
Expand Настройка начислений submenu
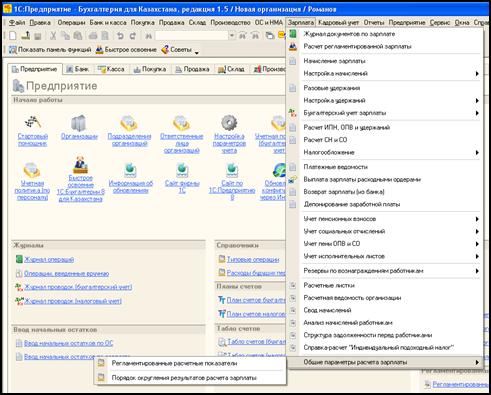pyautogui.click(x=477, y=73)
